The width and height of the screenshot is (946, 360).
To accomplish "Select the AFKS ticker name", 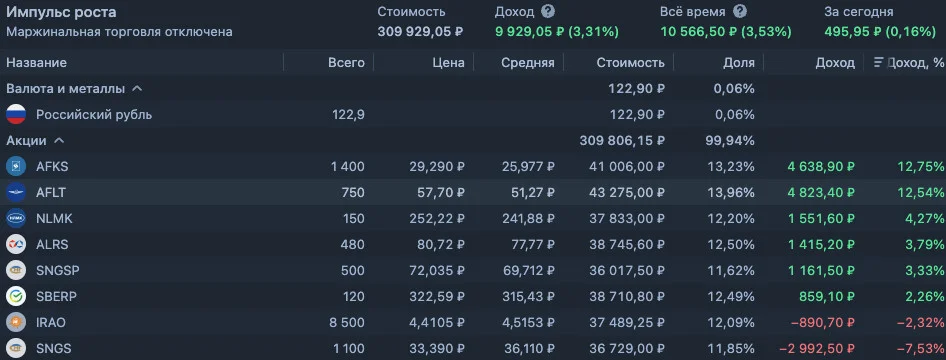I will pos(52,166).
